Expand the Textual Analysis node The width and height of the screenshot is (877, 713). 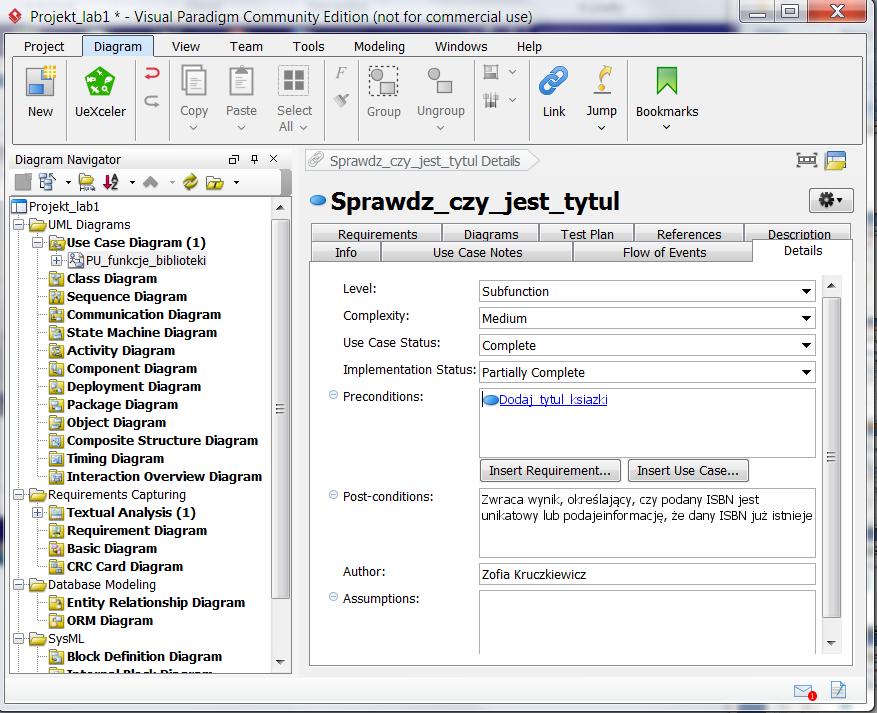point(37,513)
